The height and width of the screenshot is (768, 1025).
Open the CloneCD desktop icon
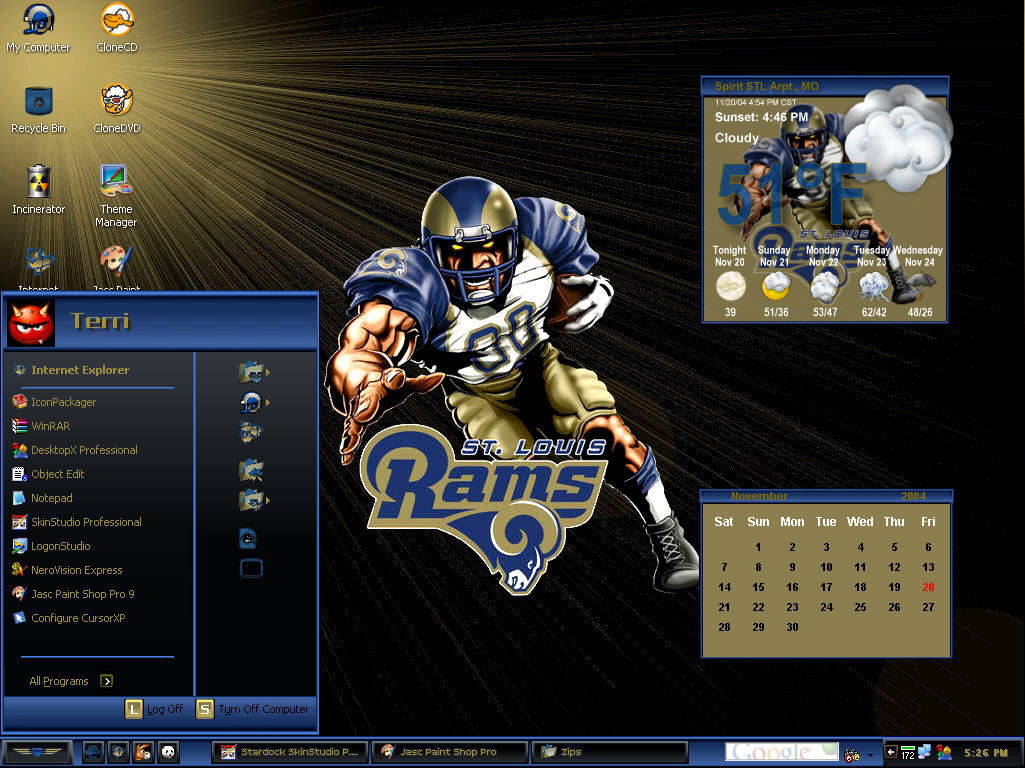click(117, 27)
